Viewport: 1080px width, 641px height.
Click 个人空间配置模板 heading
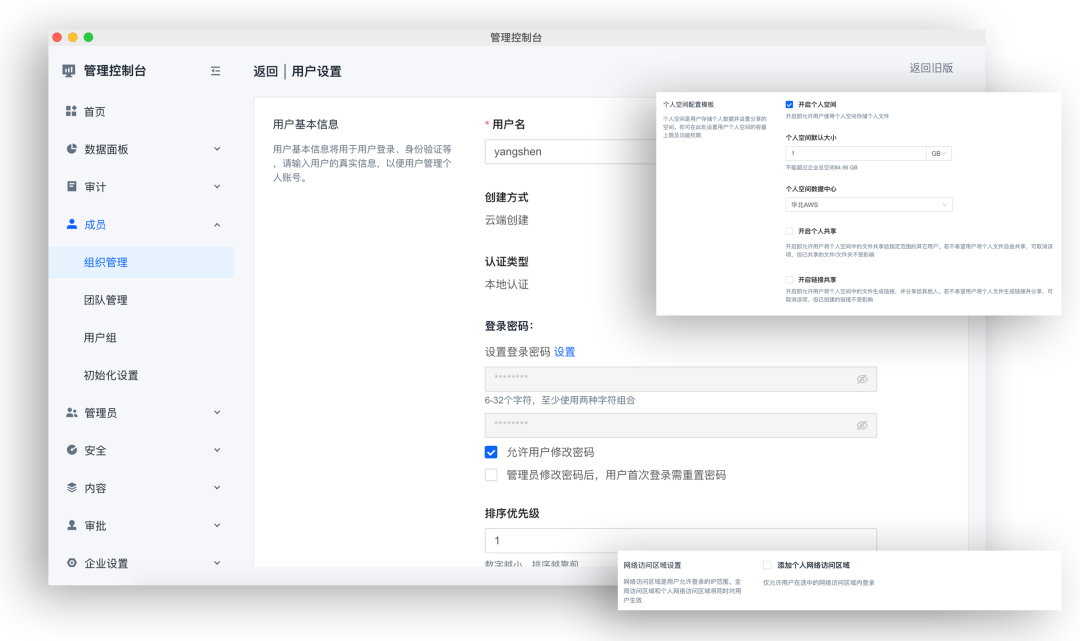coord(688,105)
